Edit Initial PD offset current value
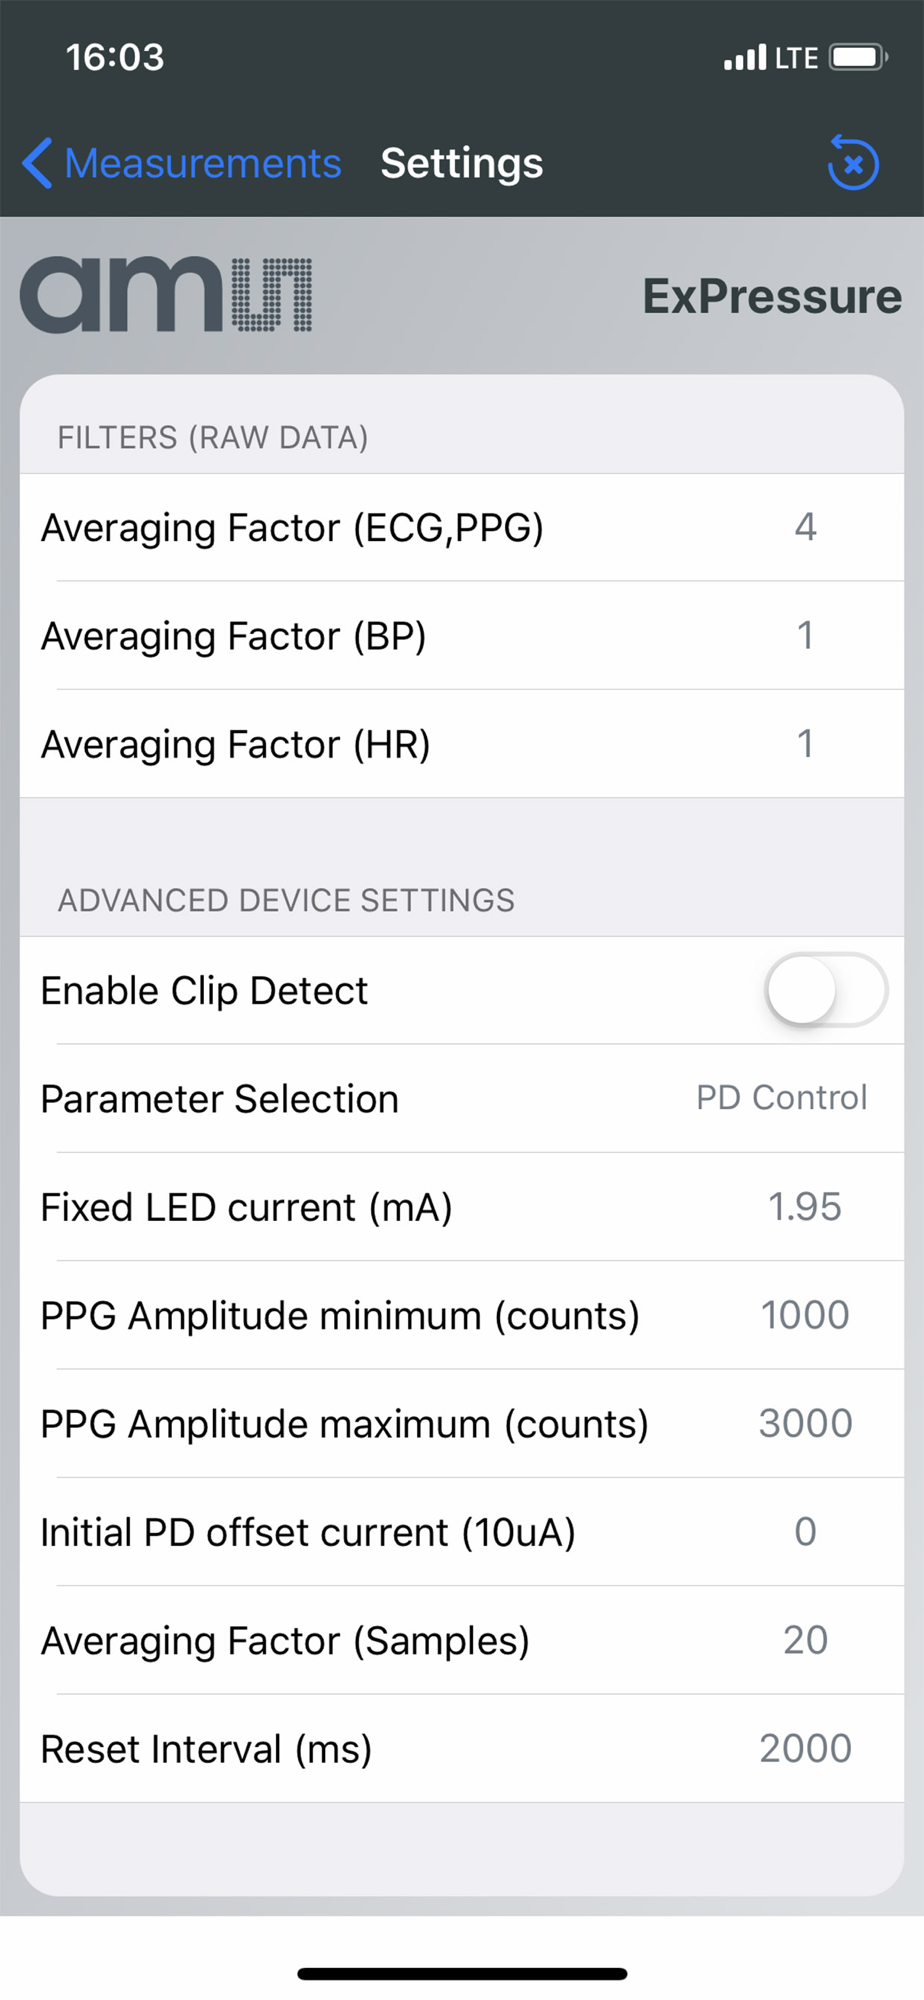The width and height of the screenshot is (924, 2000). pos(805,1532)
